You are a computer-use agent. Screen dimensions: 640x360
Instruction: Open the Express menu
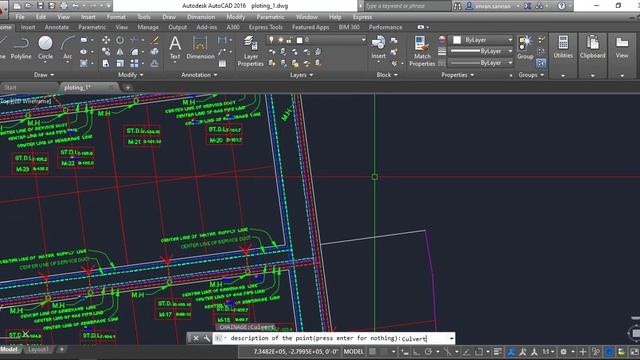362,17
